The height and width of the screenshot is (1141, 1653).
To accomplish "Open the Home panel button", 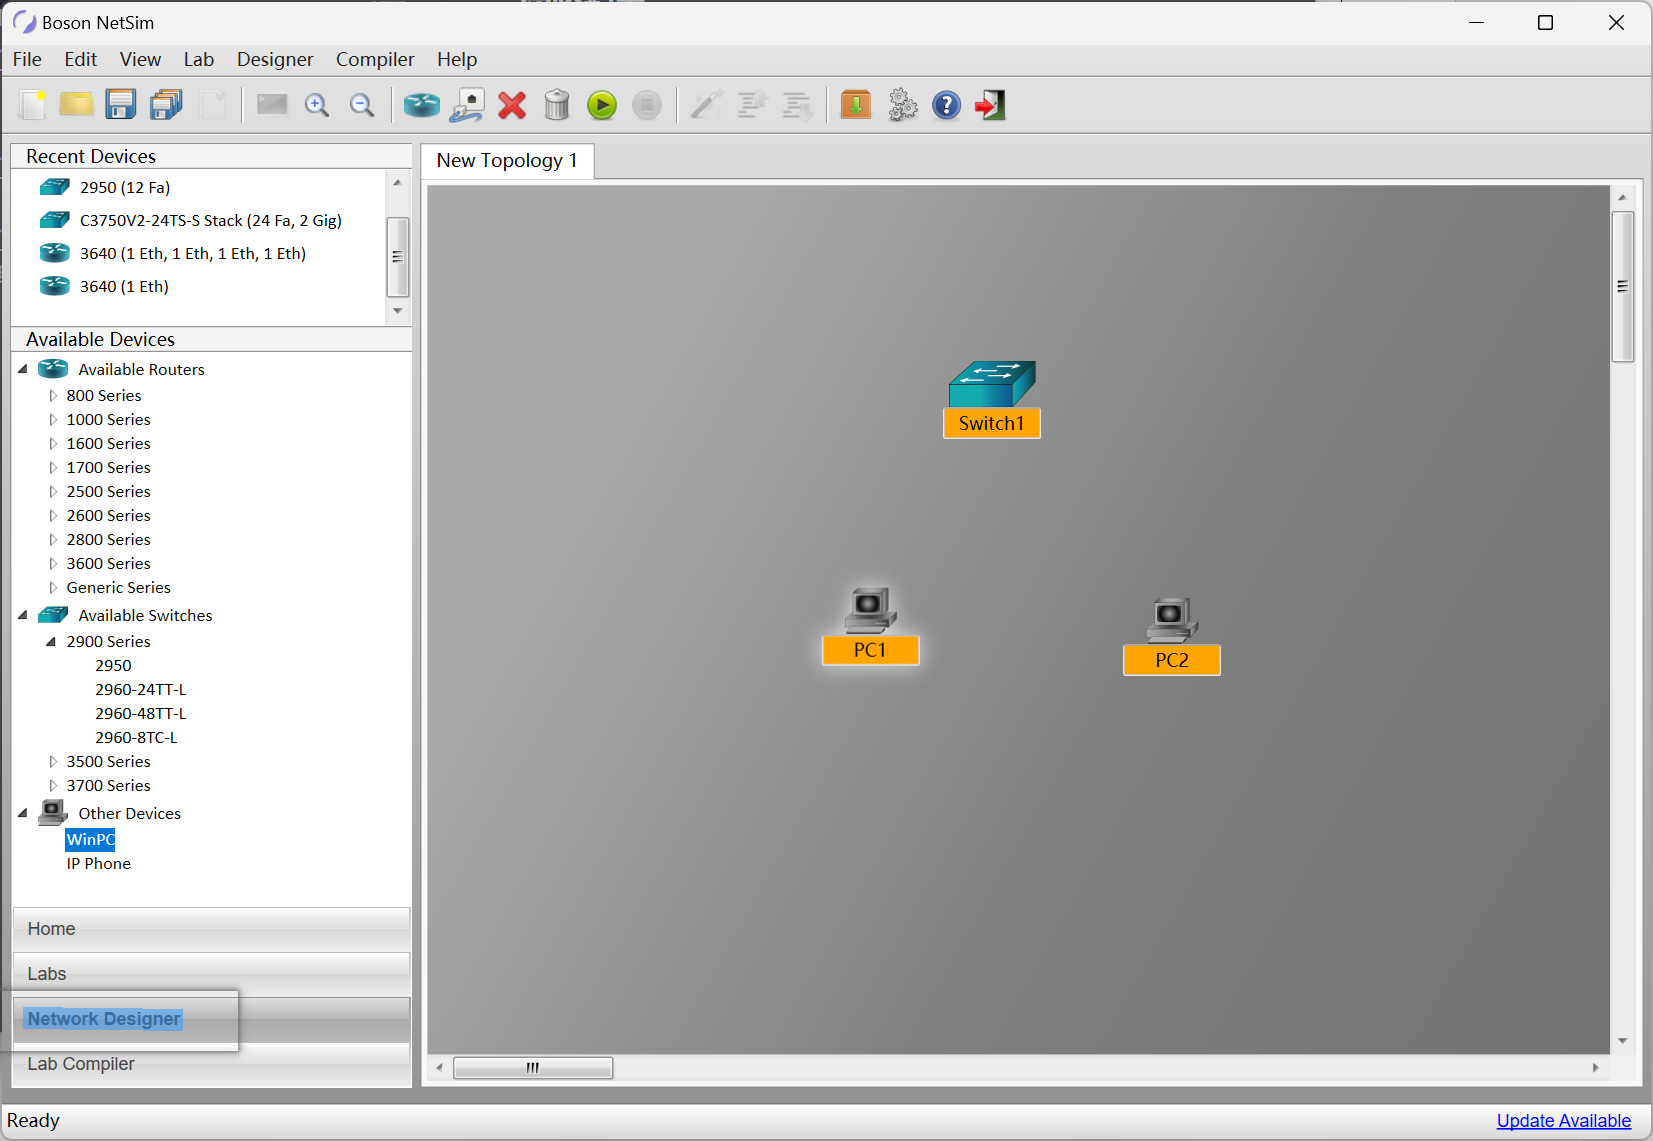I will point(211,929).
